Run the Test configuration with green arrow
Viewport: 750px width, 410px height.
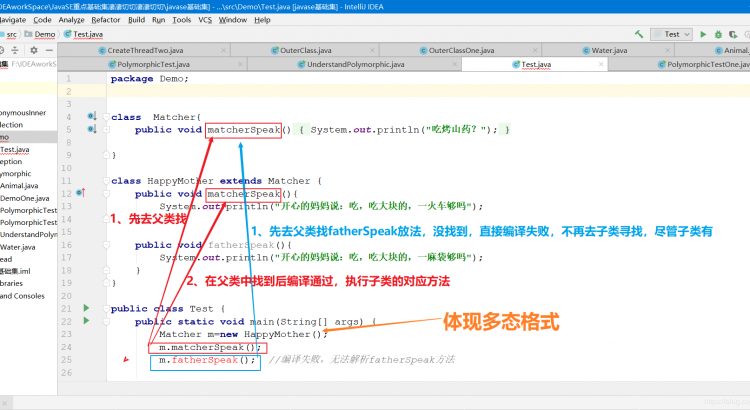tap(703, 33)
